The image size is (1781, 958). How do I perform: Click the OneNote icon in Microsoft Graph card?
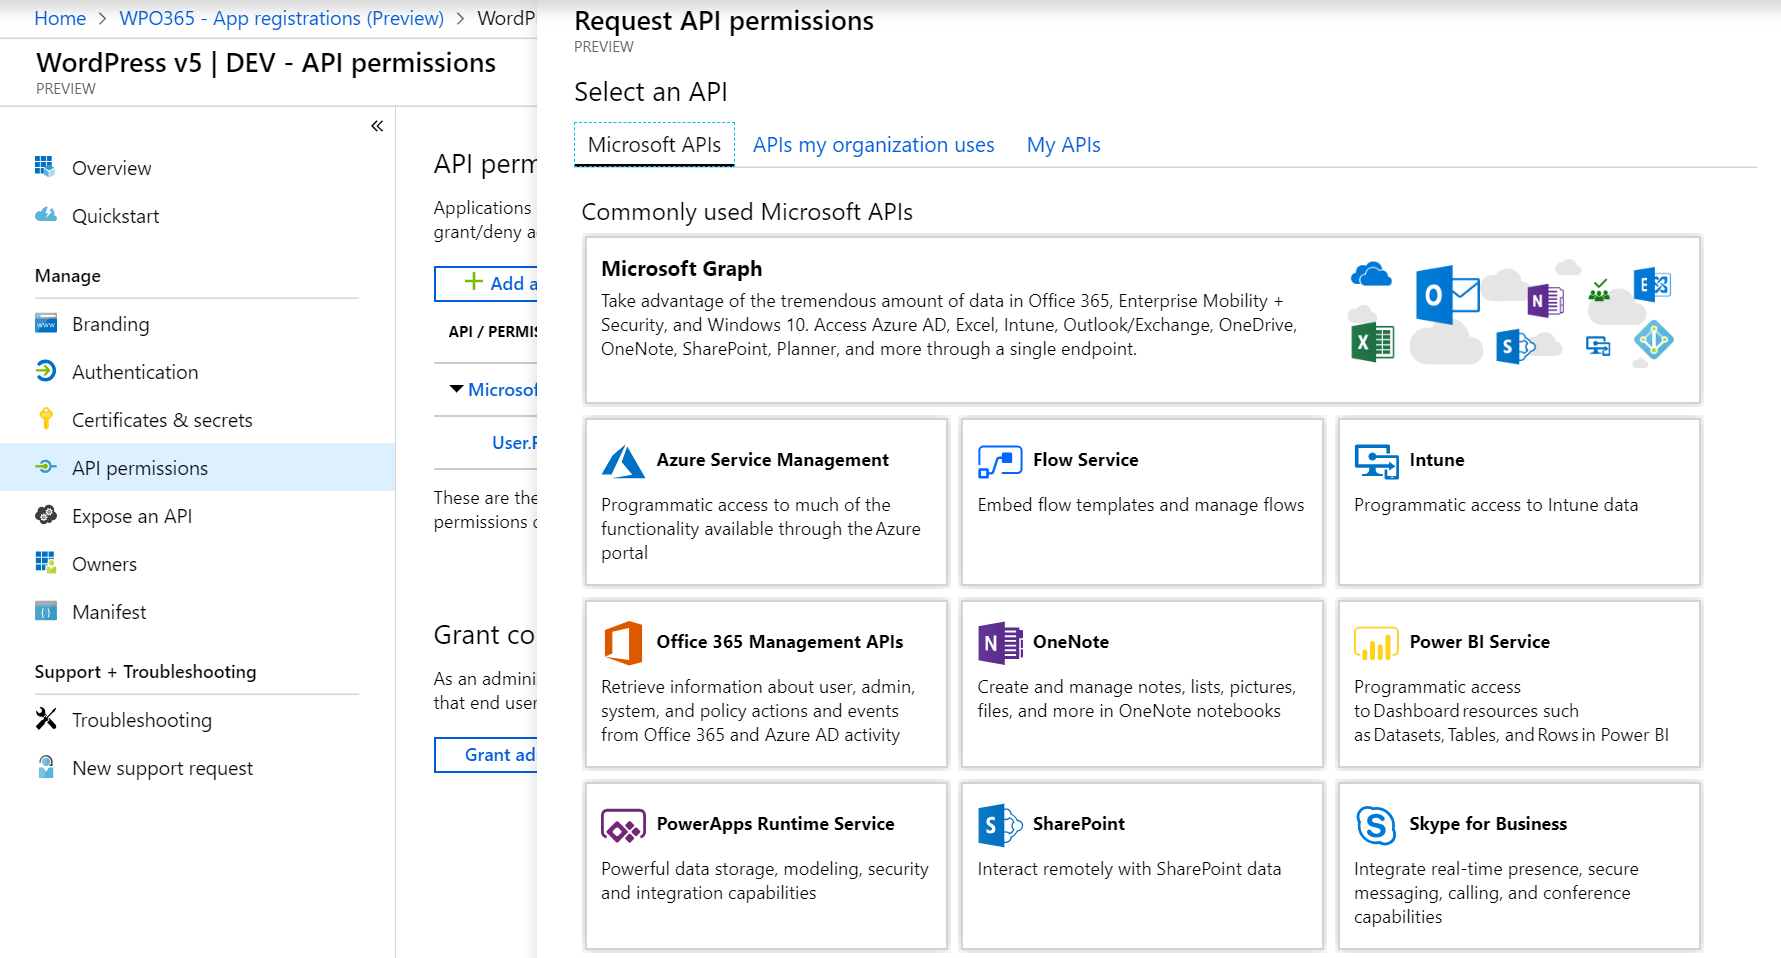tap(1545, 300)
